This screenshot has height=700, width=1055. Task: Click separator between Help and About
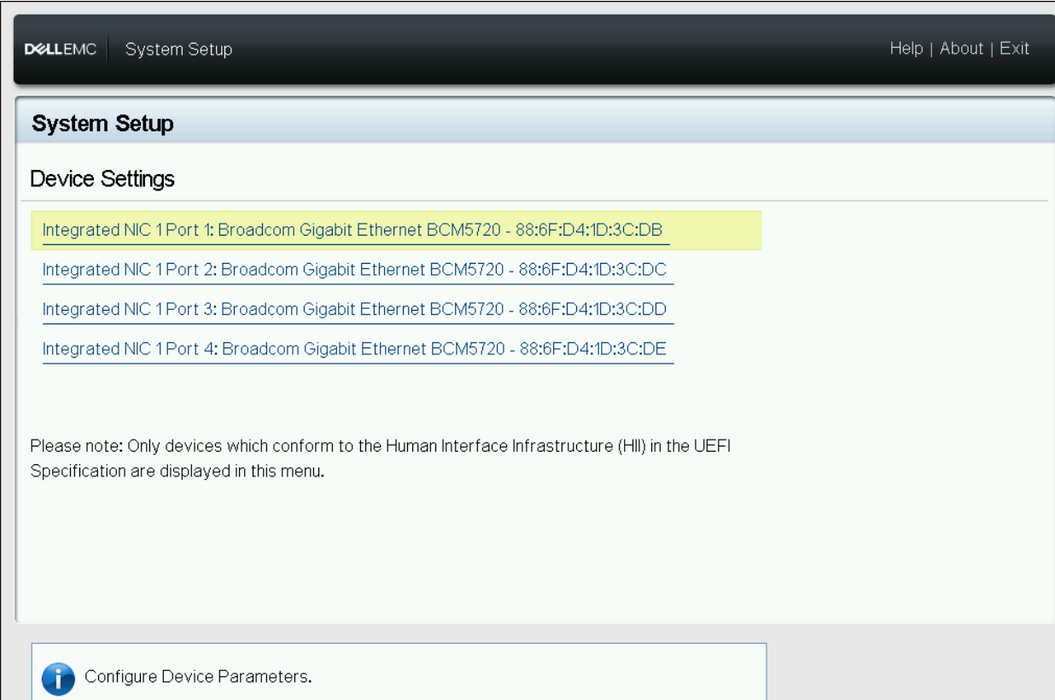931,49
